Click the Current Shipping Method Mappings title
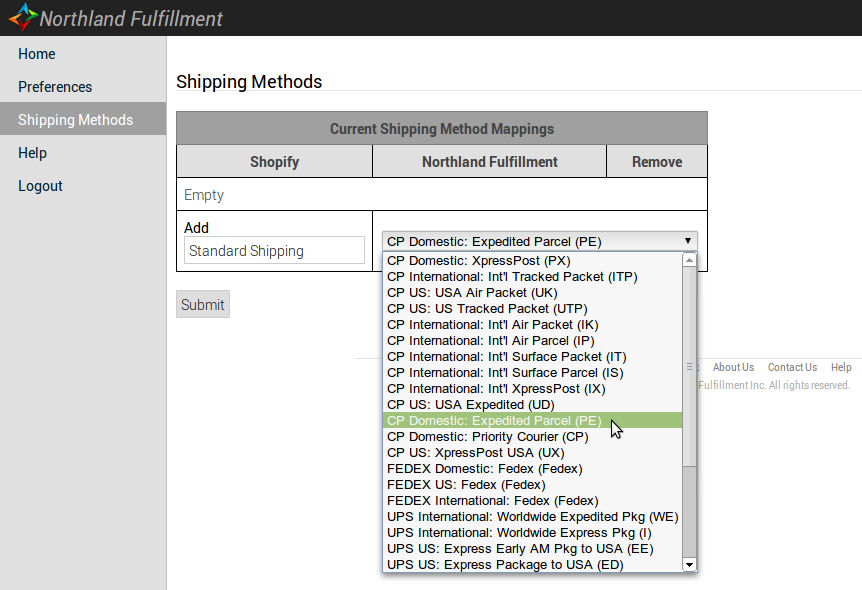The width and height of the screenshot is (862, 590). coord(441,129)
